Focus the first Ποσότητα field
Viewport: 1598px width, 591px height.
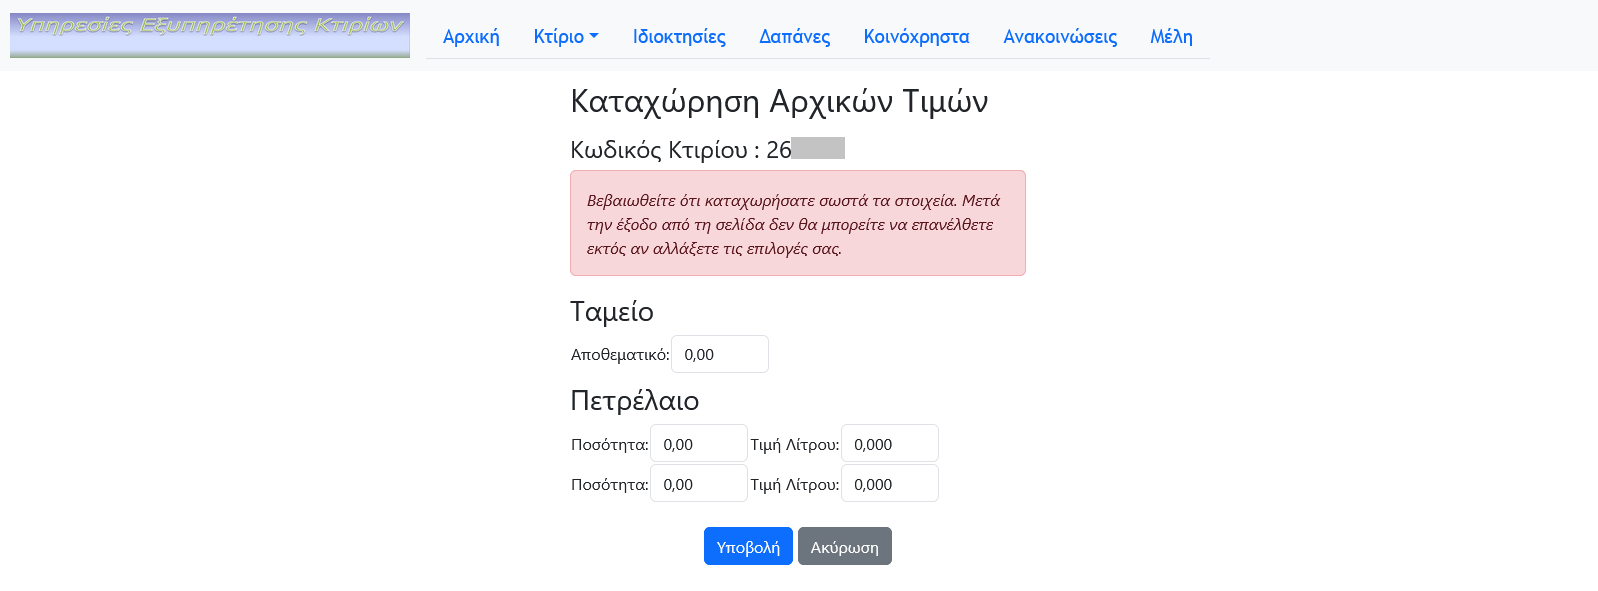point(698,443)
